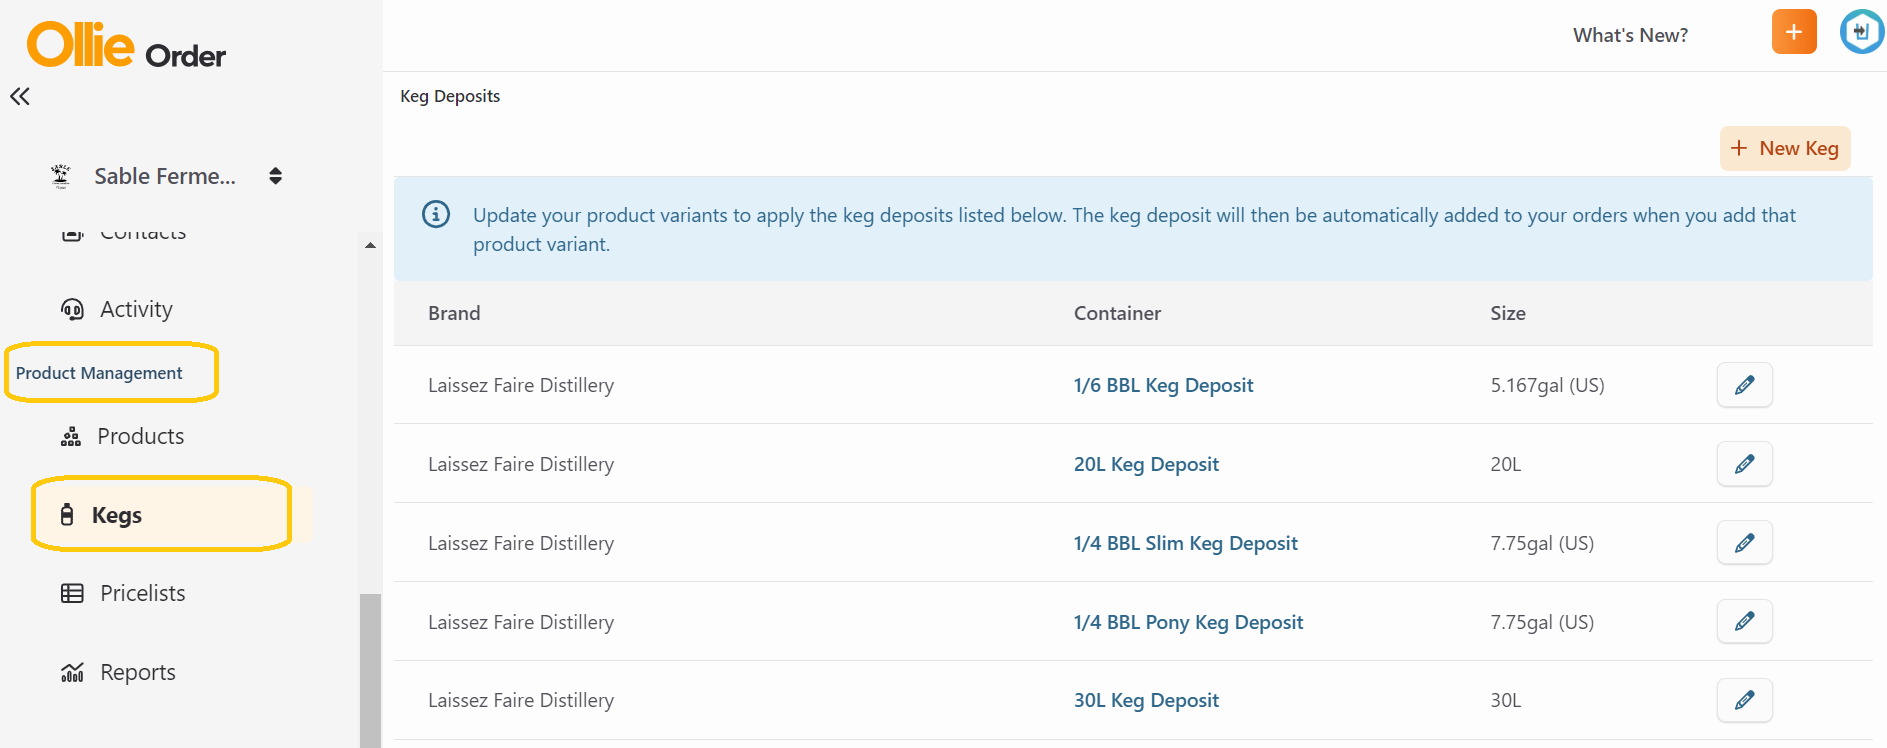Click the Ollie Order logo
Image resolution: width=1887 pixels, height=748 pixels.
(126, 46)
